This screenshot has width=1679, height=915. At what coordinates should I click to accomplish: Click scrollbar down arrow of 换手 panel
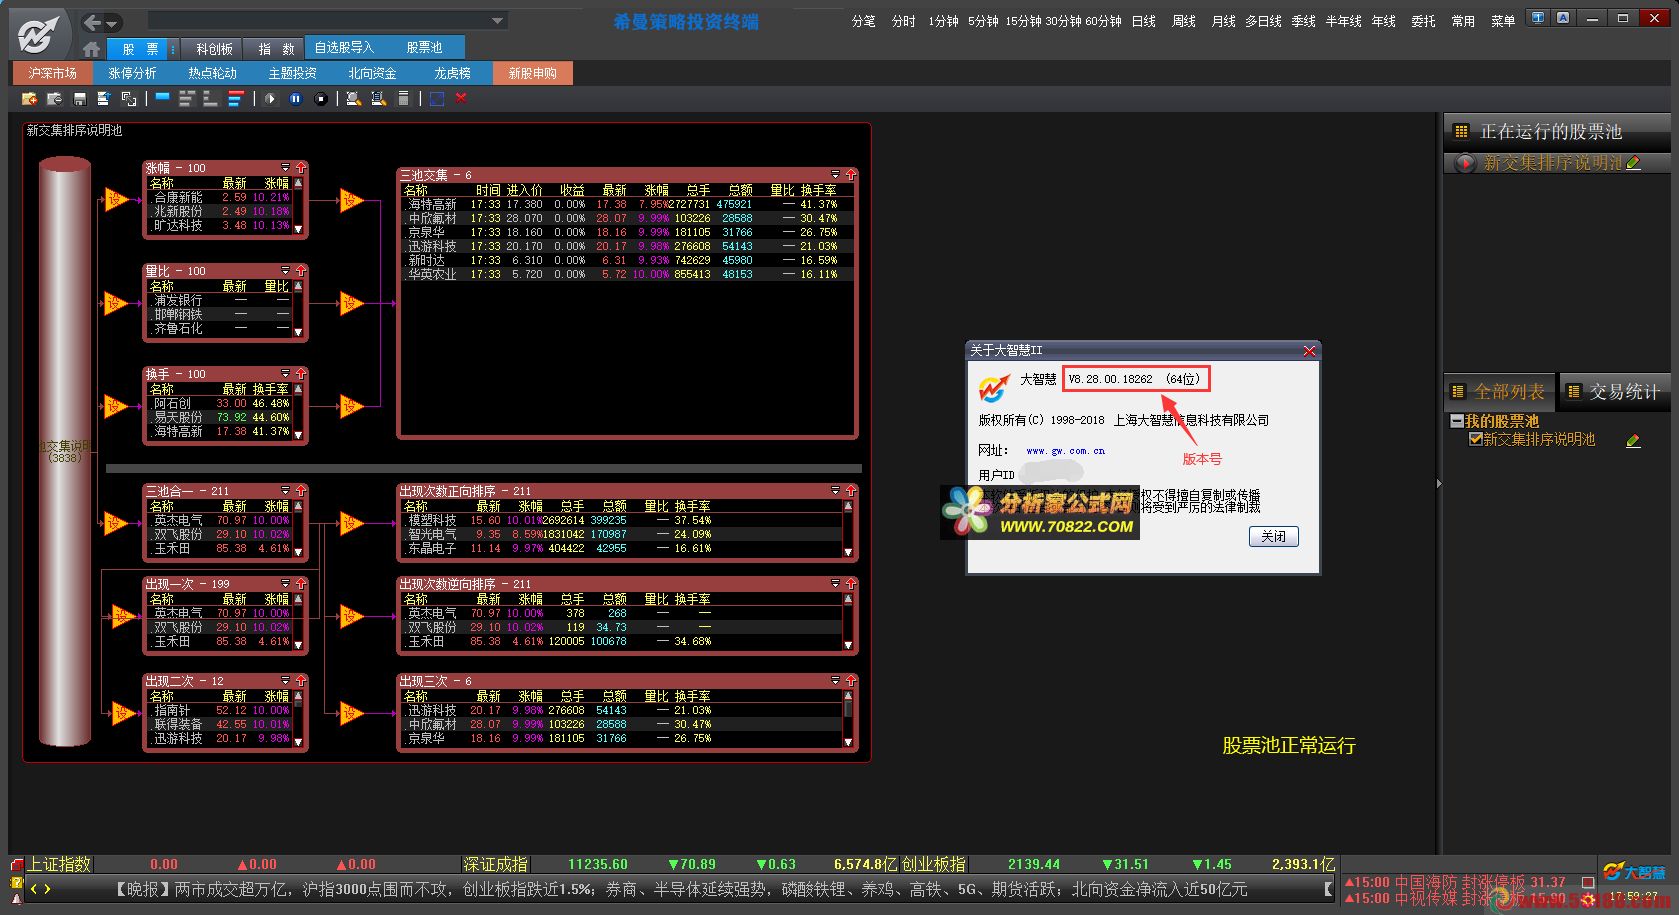(298, 434)
